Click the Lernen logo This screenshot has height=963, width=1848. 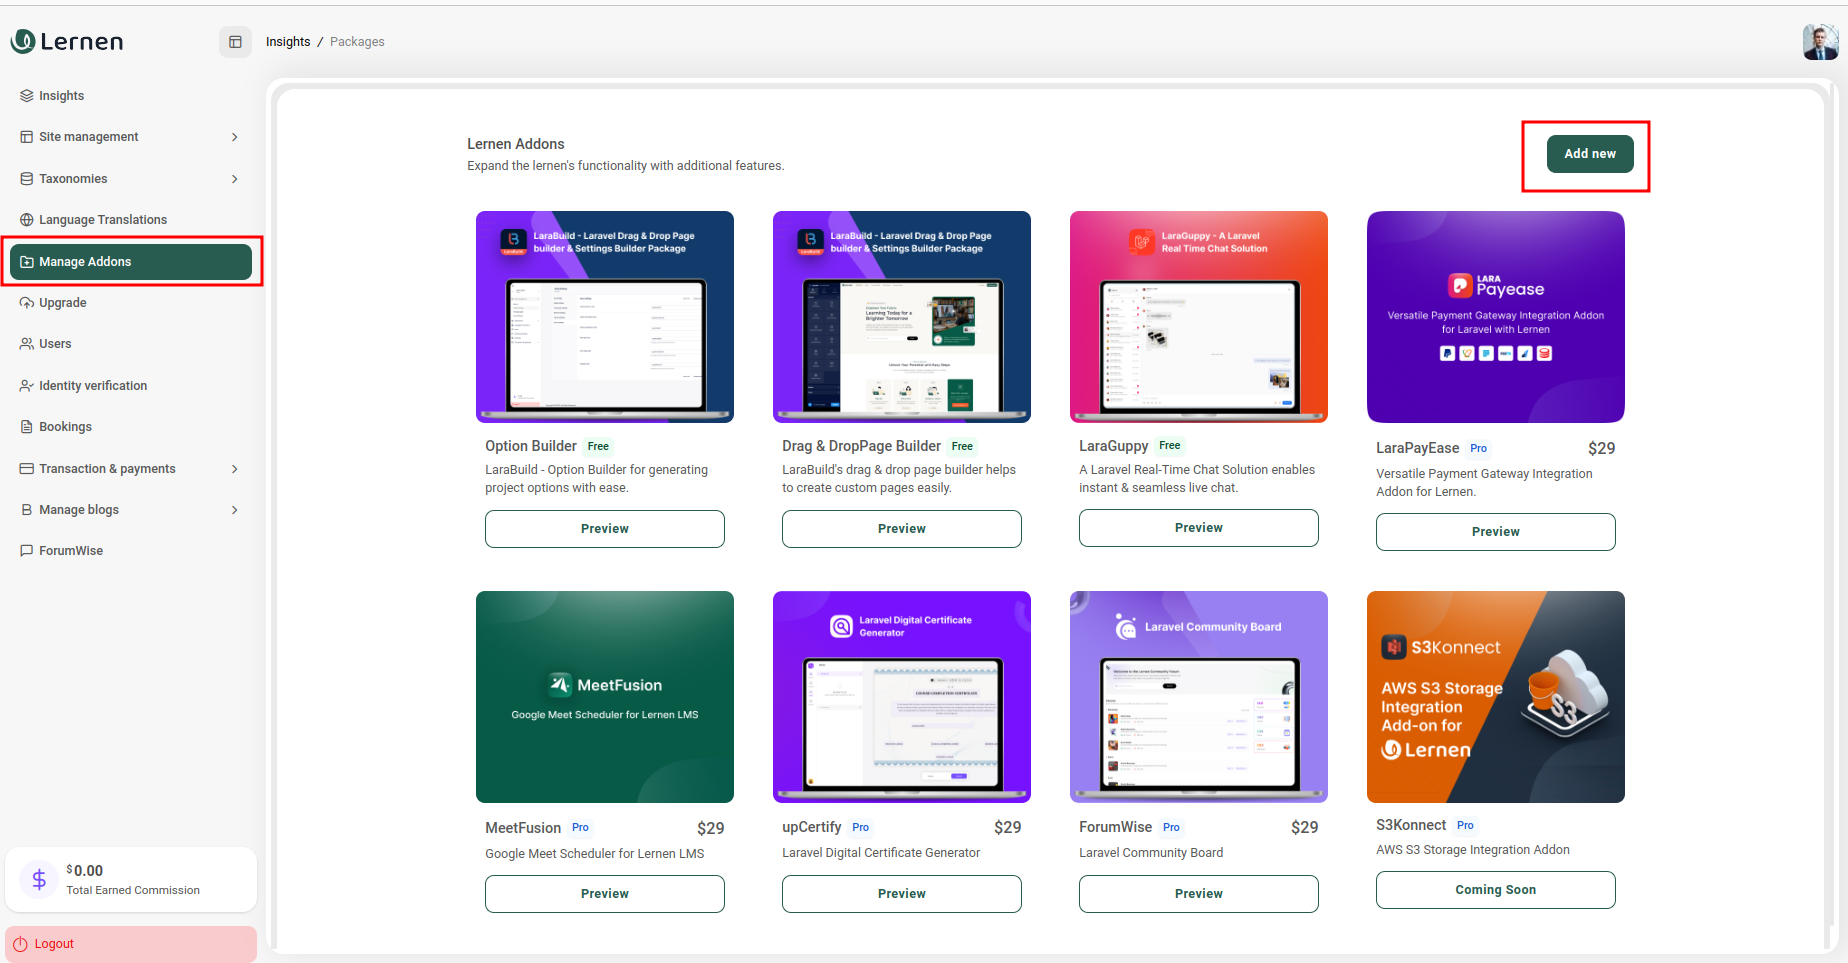tap(67, 41)
